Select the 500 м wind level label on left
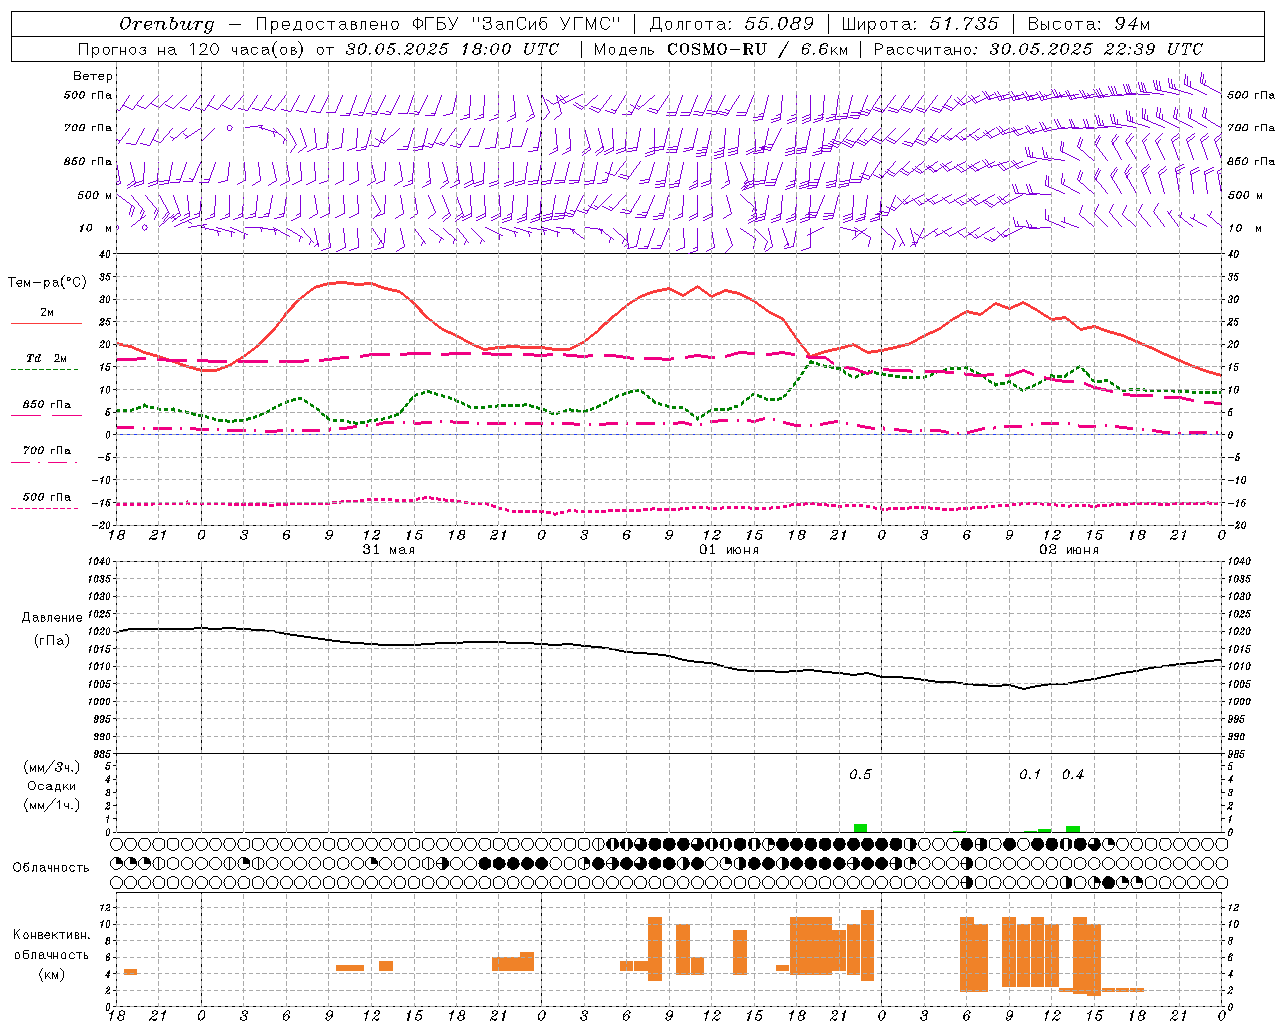 coord(95,195)
